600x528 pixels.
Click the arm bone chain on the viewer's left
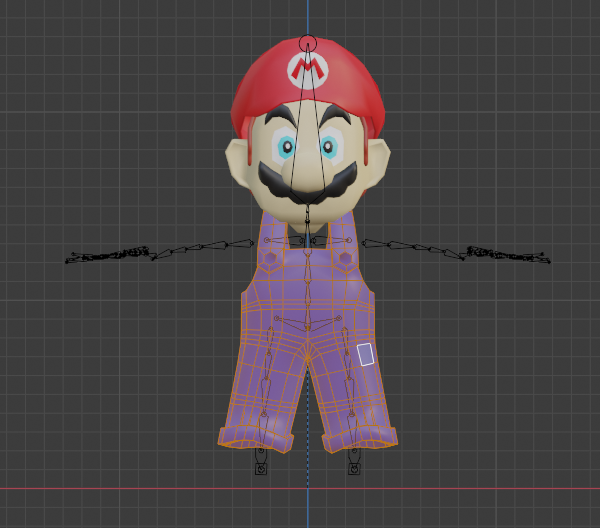[x=203, y=248]
